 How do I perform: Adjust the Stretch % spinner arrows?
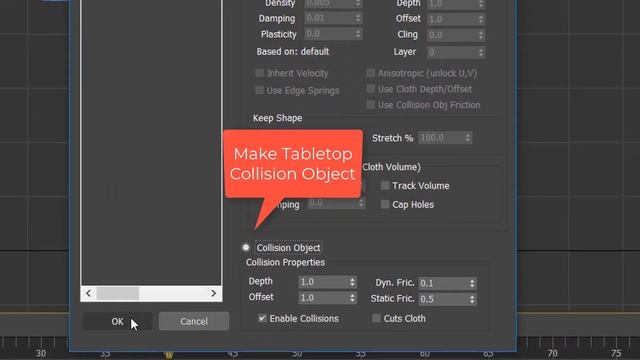click(468, 138)
